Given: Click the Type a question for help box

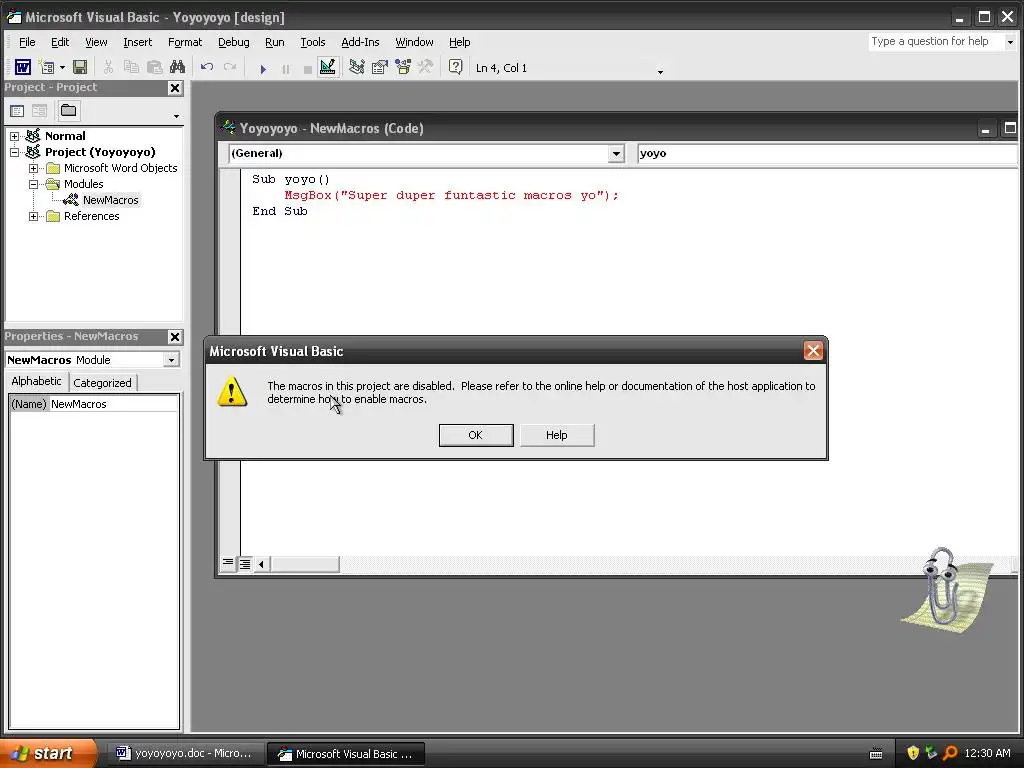Looking at the screenshot, I should tap(935, 41).
